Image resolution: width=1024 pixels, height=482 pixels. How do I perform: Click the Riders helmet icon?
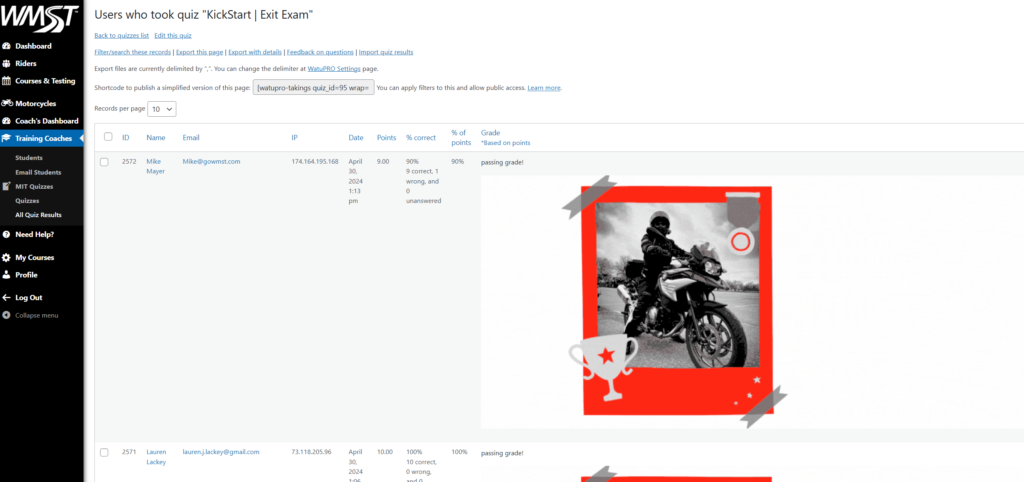pyautogui.click(x=7, y=63)
